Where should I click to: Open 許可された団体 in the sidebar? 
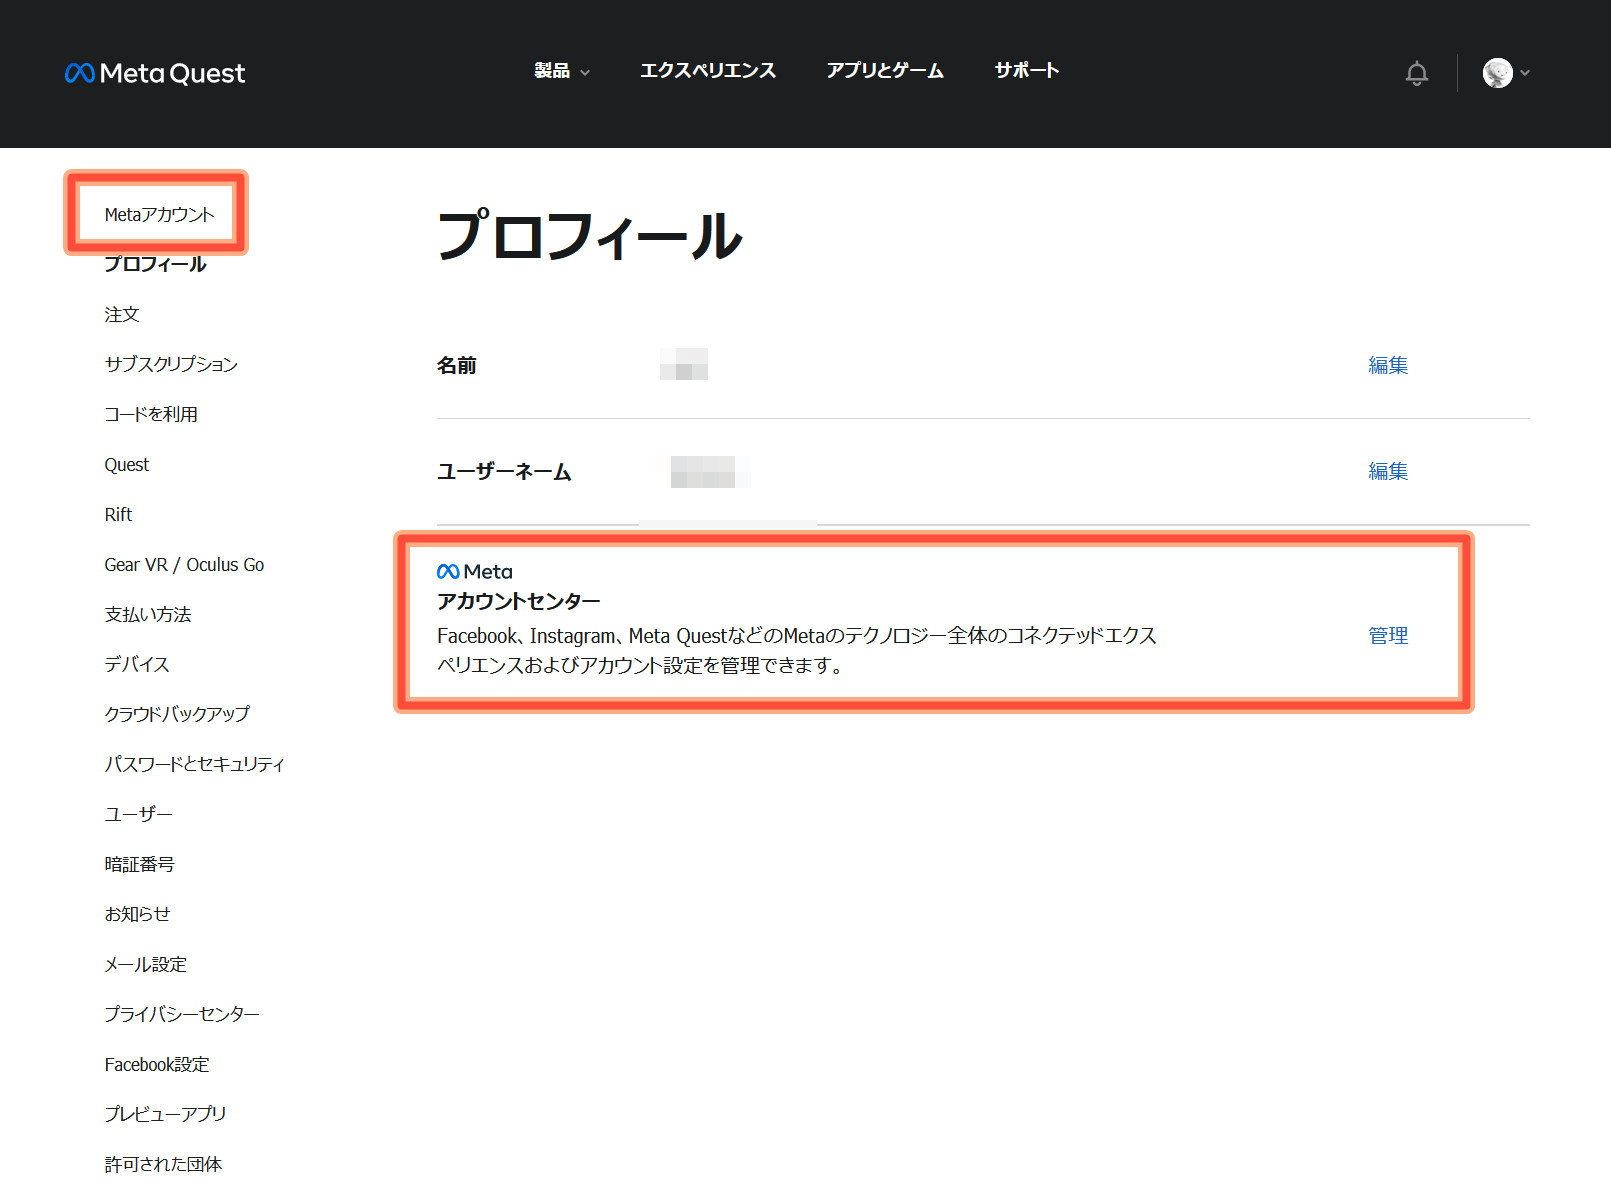(x=163, y=1164)
